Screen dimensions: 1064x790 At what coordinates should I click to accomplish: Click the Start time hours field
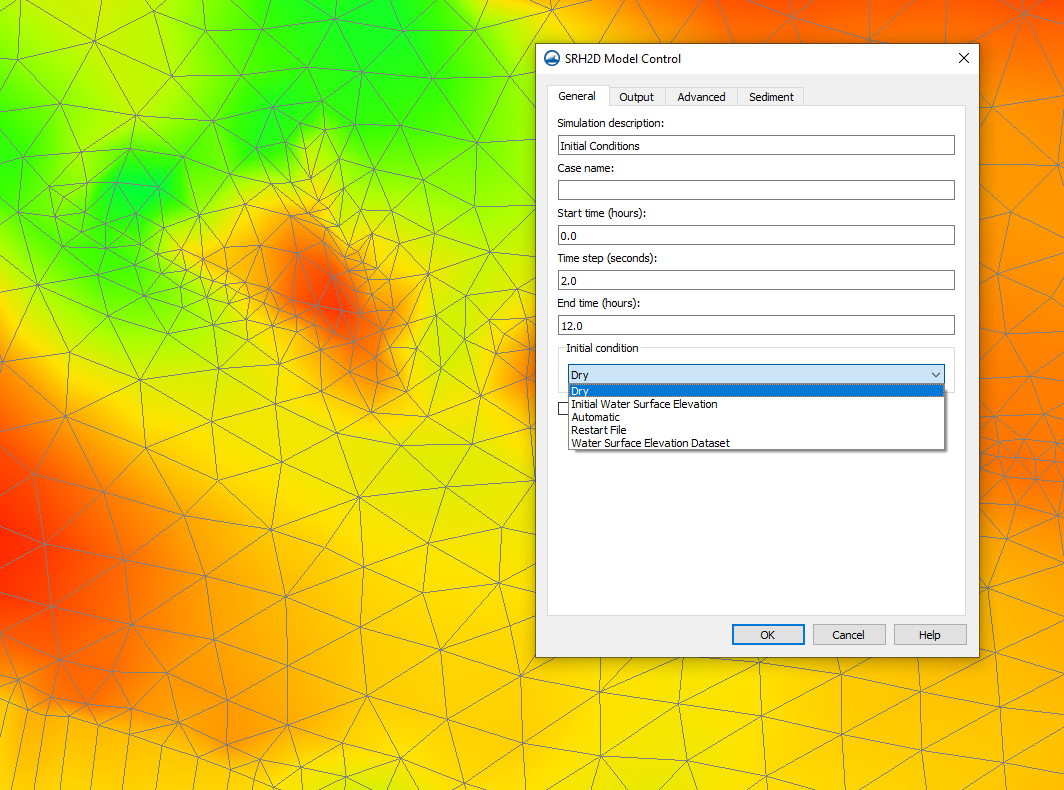click(x=756, y=236)
